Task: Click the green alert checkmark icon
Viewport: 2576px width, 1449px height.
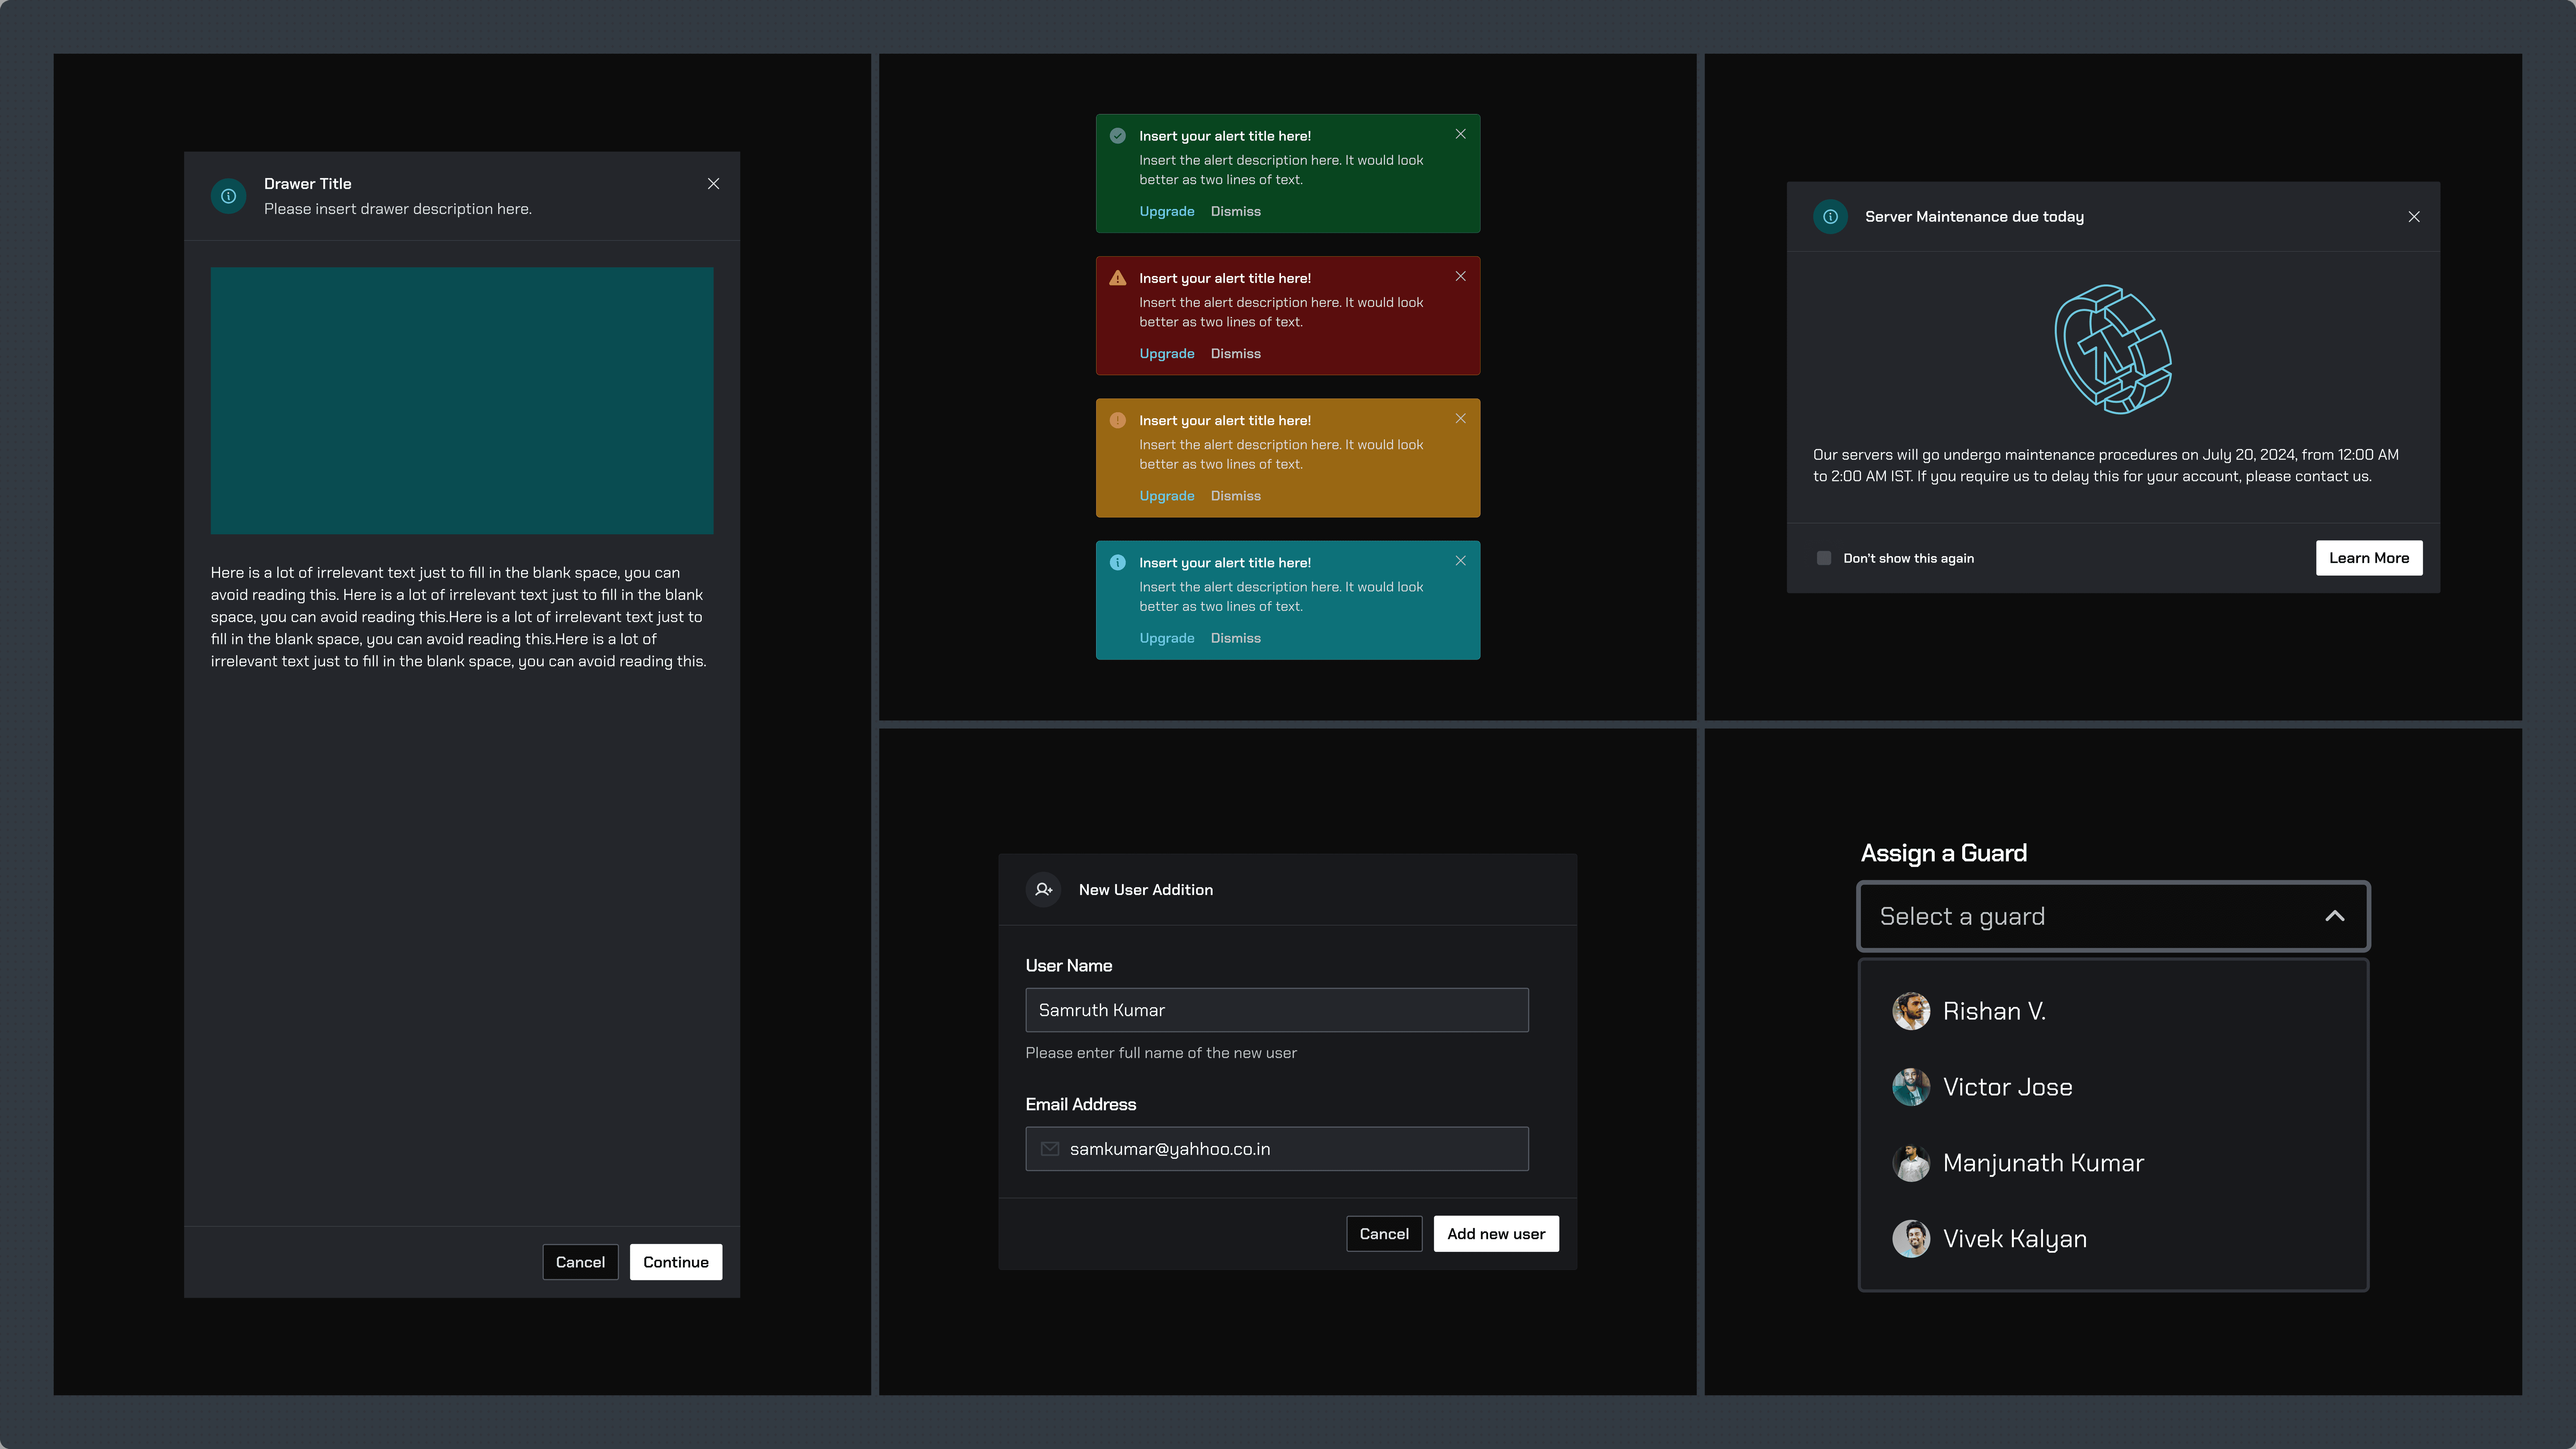Action: (x=1118, y=136)
